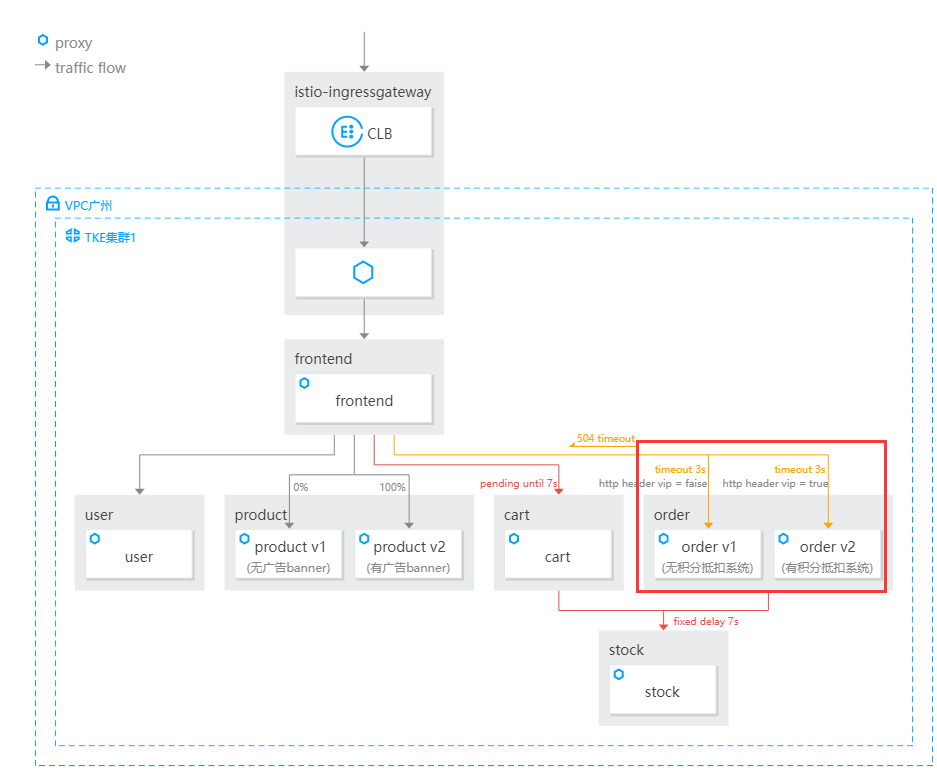Click the http header vip = true label
Viewport: 937px width, 779px height.
775,483
